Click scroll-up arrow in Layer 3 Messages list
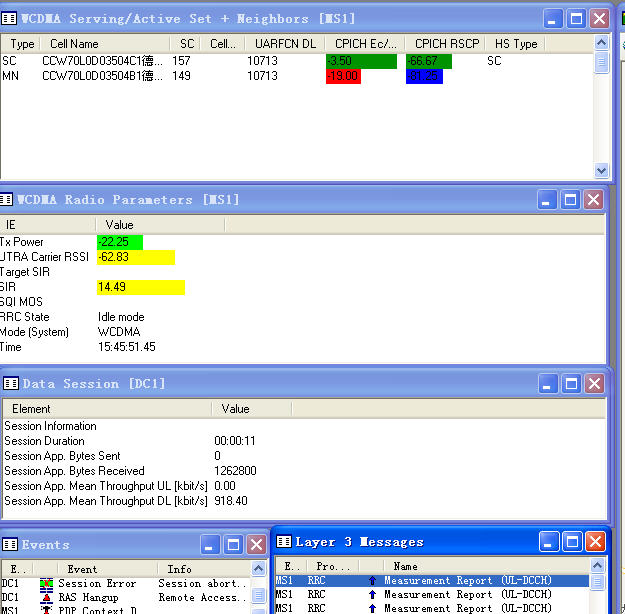 pos(597,565)
